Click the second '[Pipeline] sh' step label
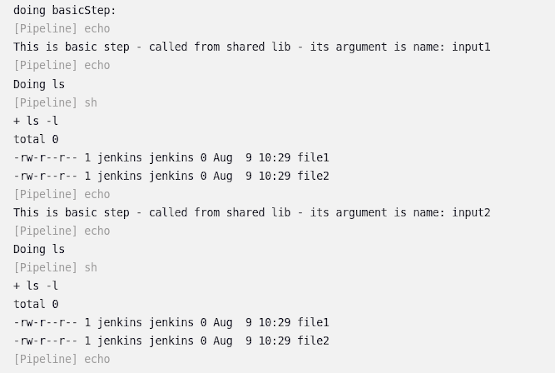The image size is (555, 373). coord(55,268)
